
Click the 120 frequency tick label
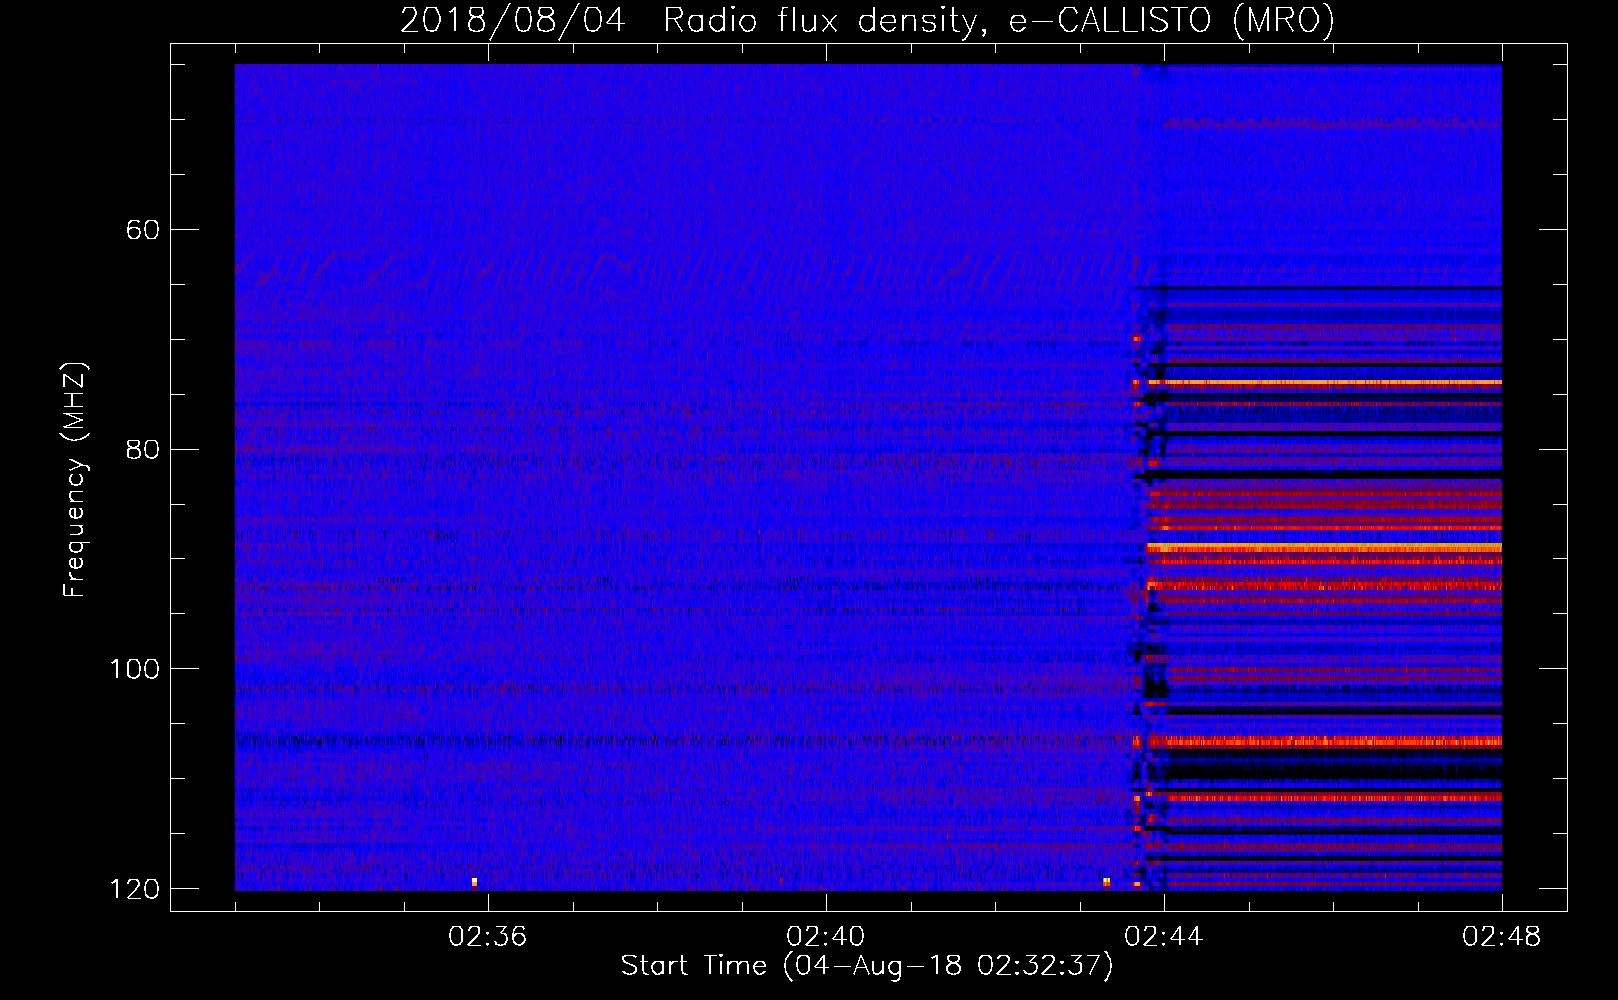coord(134,889)
